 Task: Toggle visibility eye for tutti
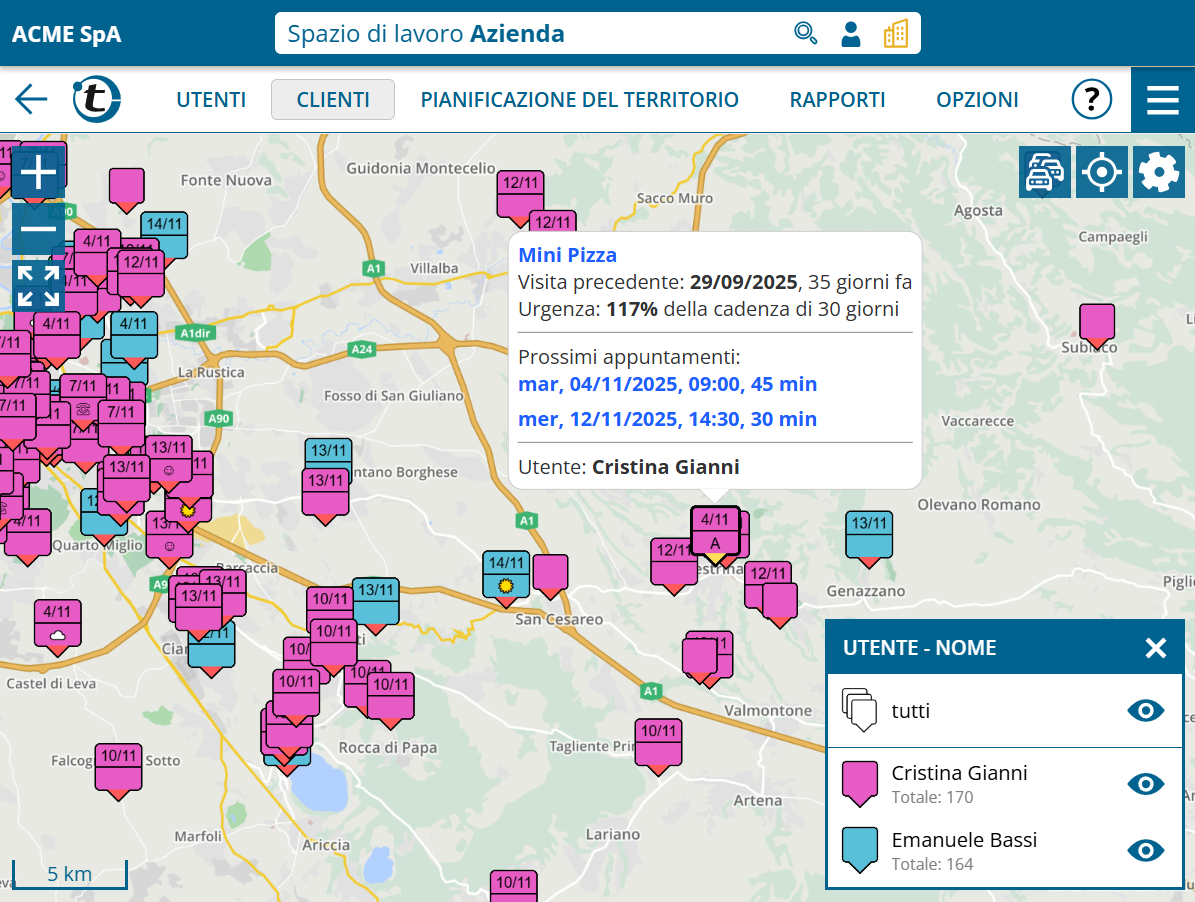[1146, 711]
